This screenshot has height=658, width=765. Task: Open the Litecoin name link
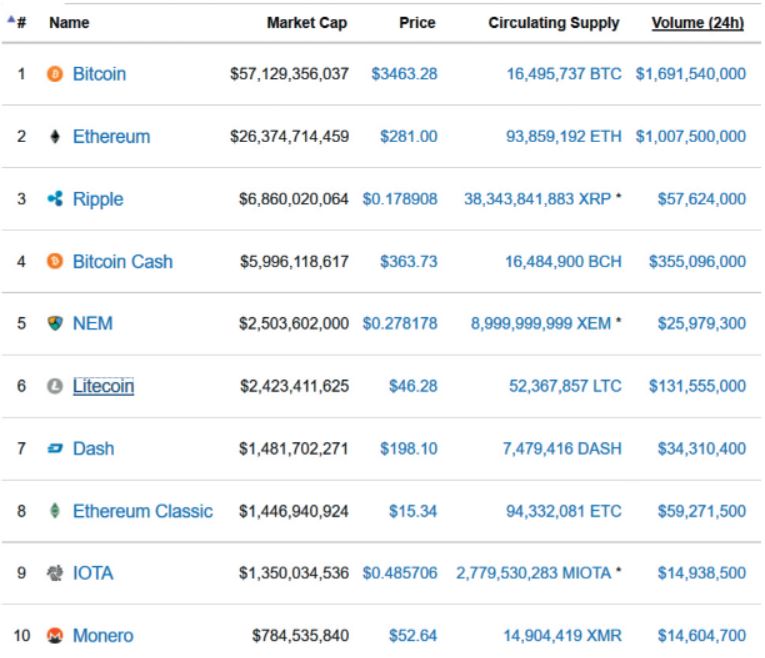click(x=103, y=386)
